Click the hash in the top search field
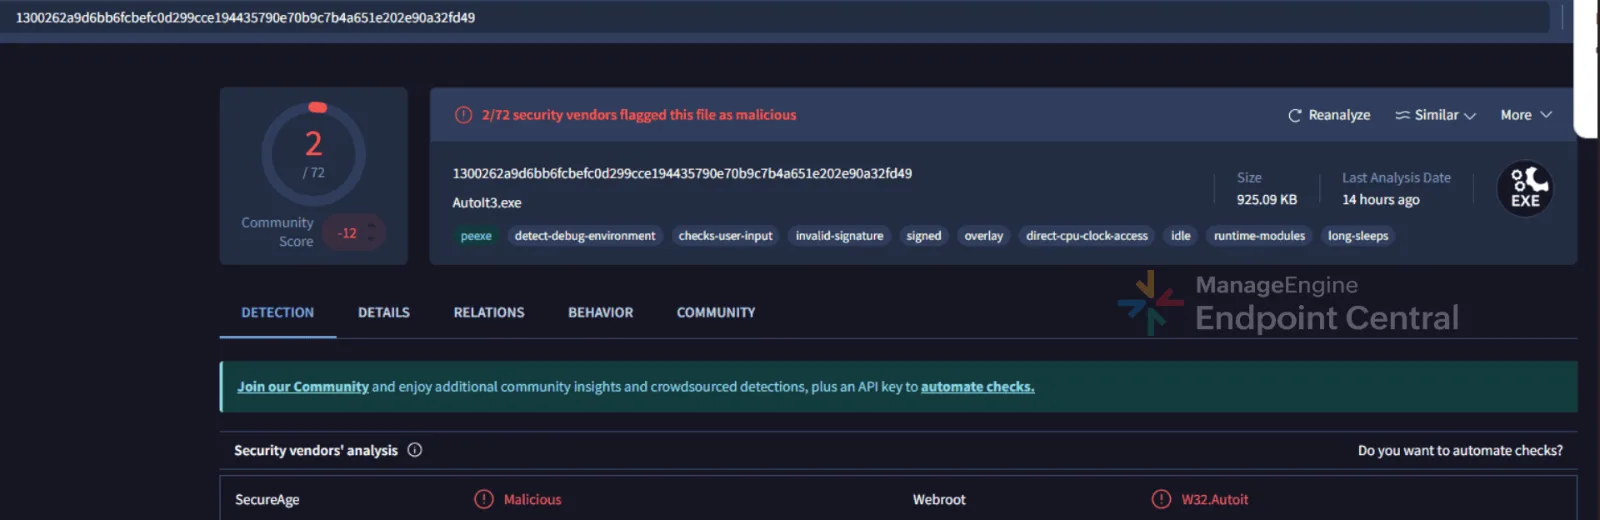 click(245, 18)
